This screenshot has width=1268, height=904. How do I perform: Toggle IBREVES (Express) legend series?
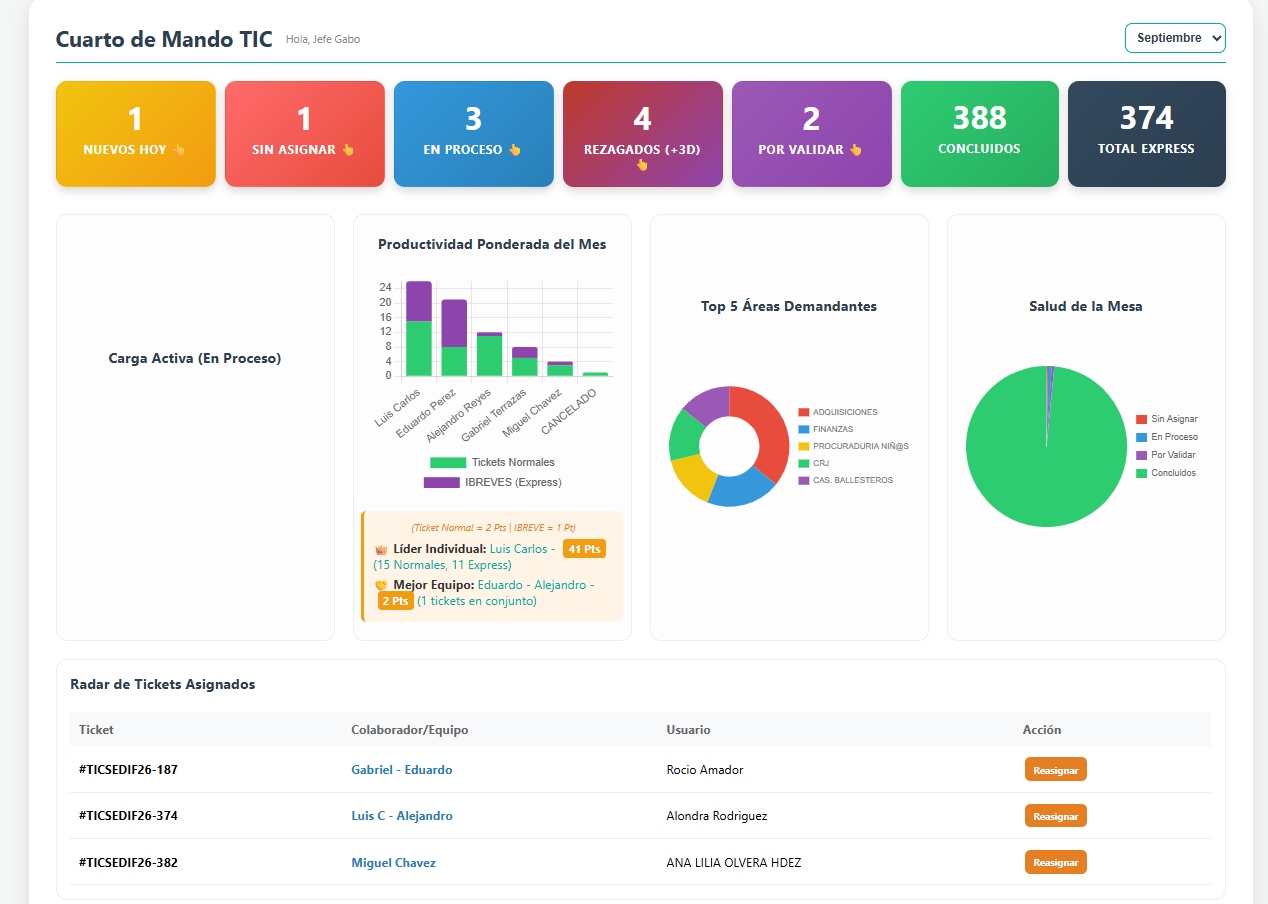493,482
